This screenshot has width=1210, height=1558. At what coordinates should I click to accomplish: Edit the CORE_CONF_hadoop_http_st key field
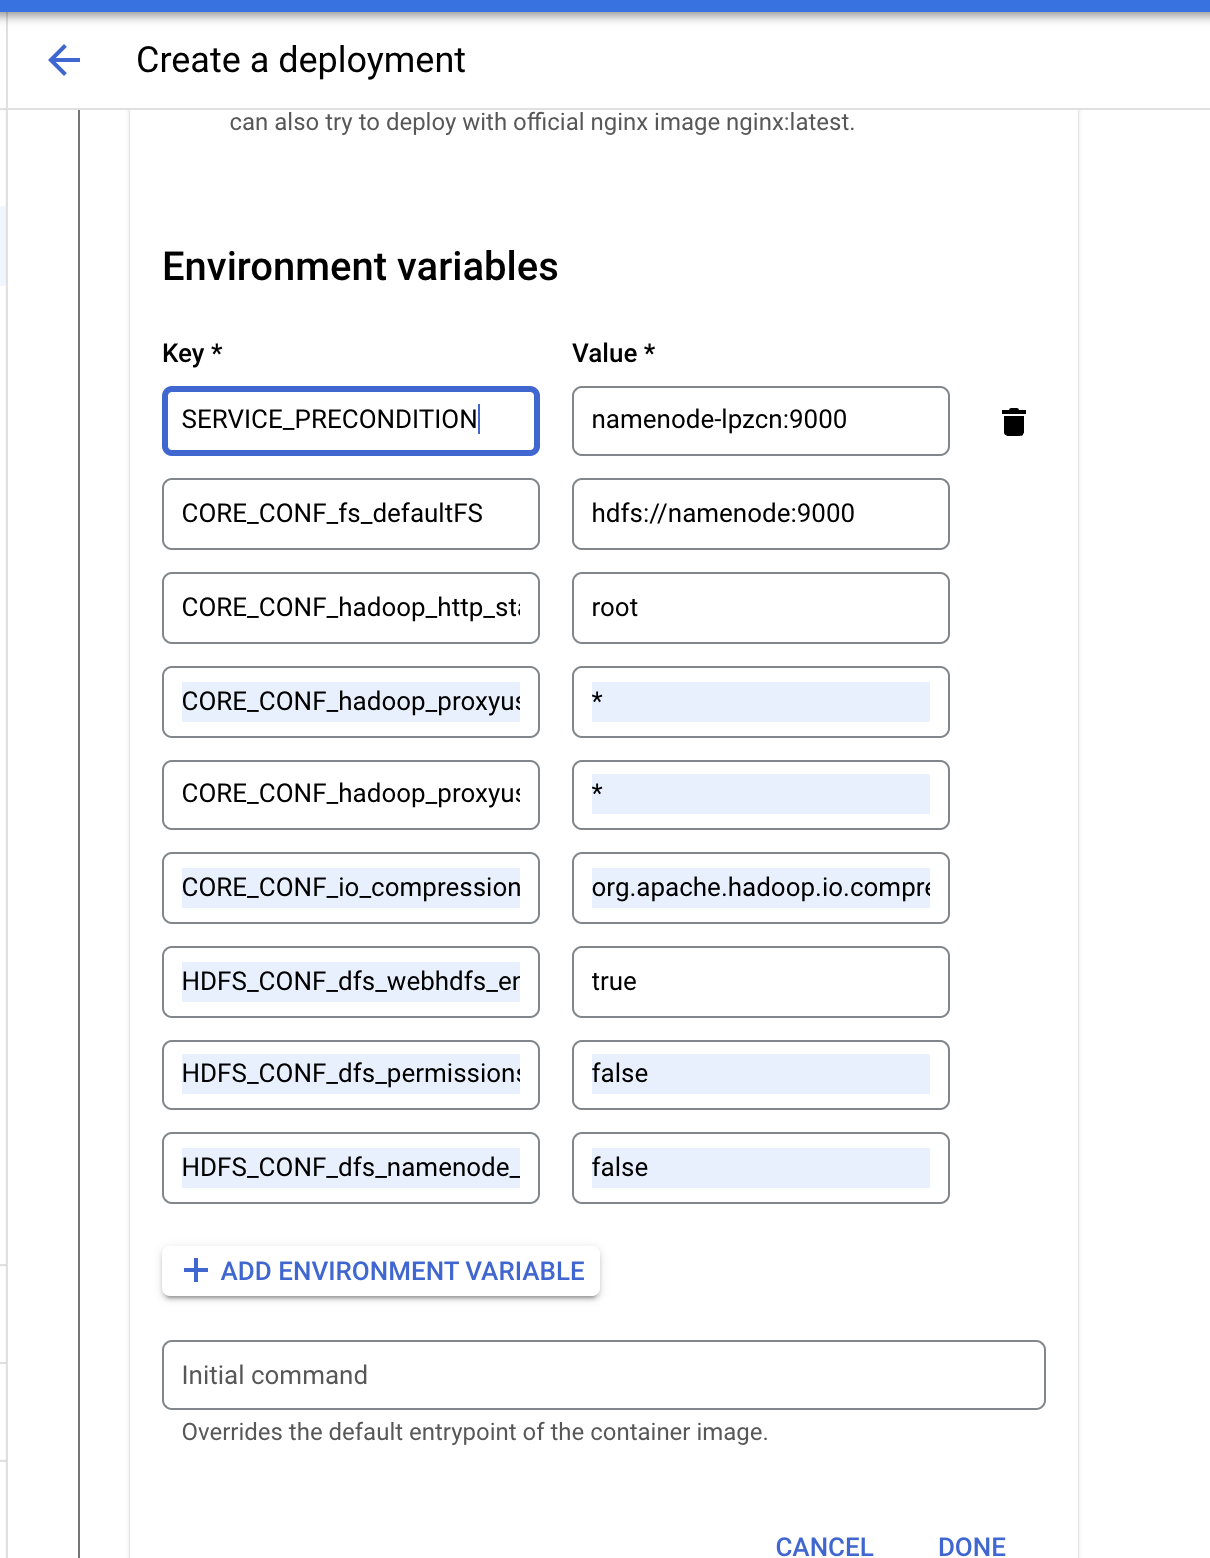[x=350, y=607]
